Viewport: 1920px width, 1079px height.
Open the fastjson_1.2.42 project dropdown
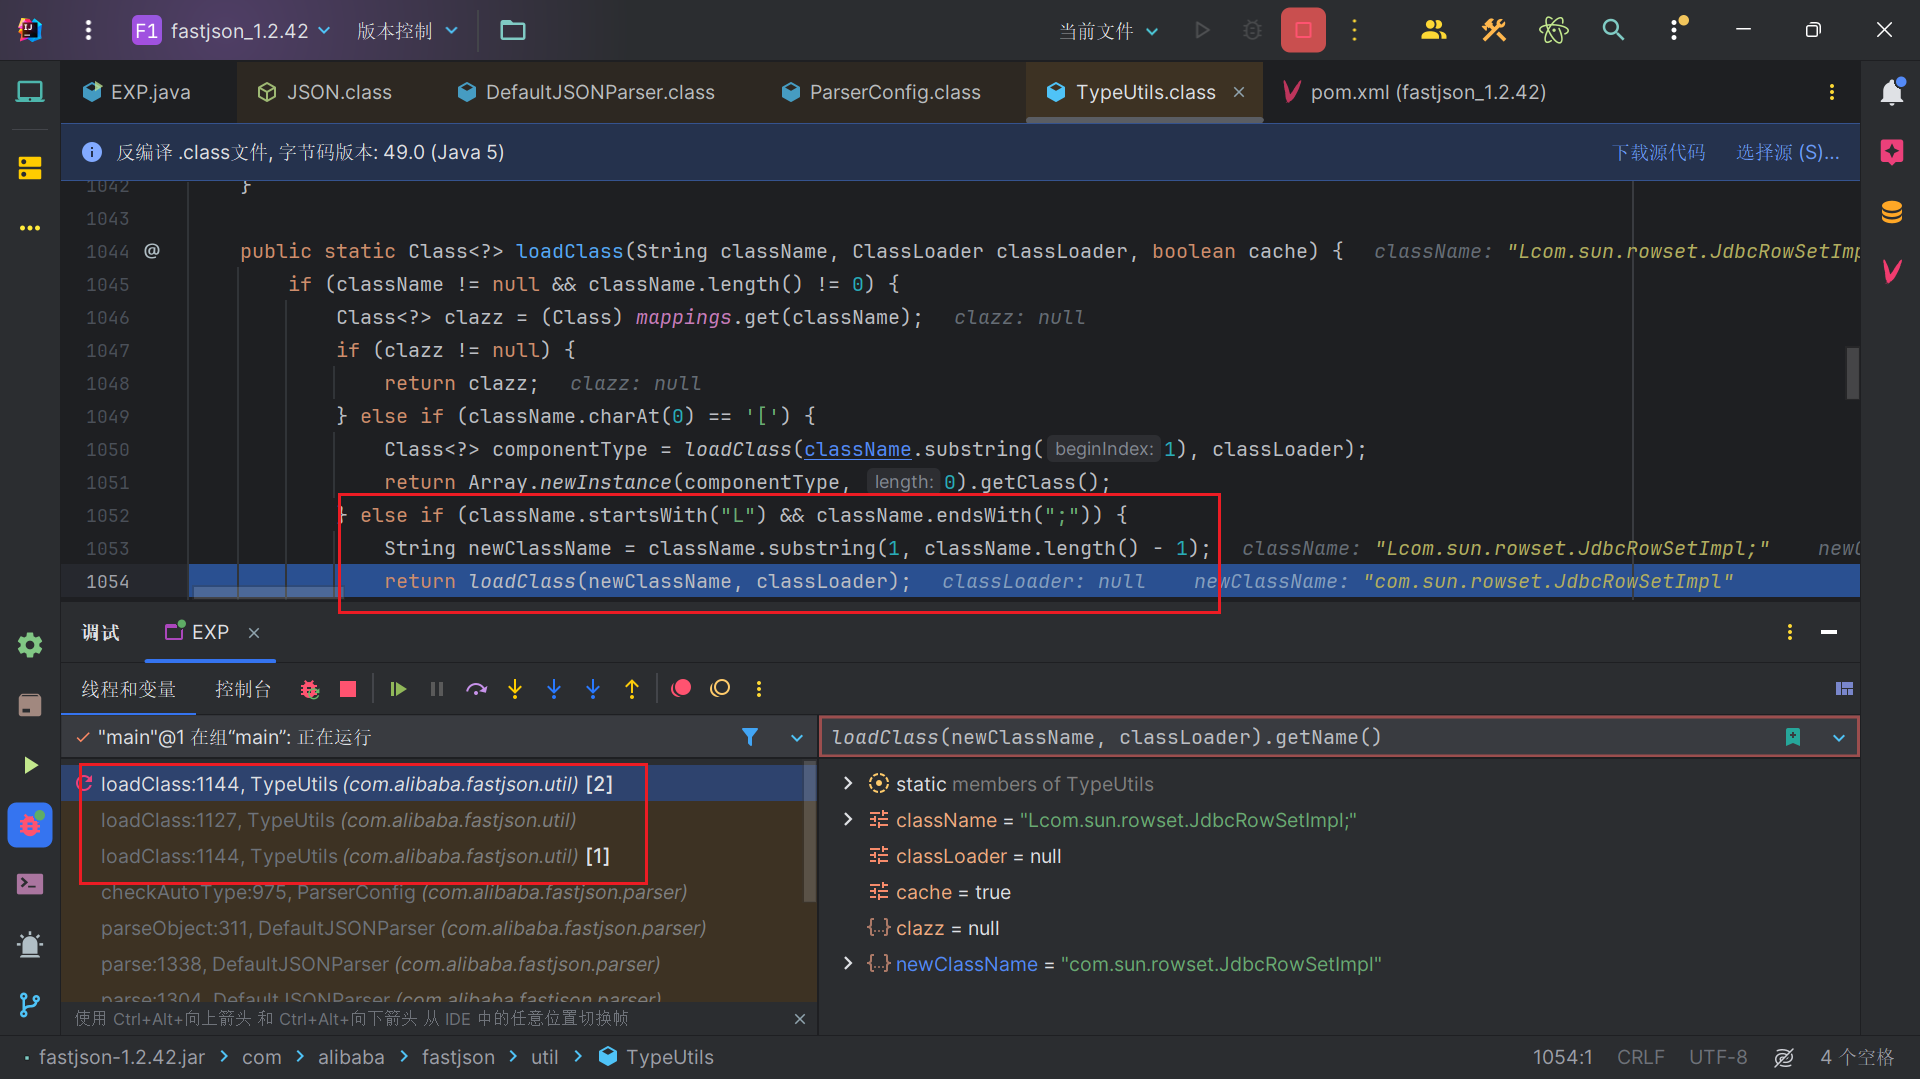click(x=231, y=30)
